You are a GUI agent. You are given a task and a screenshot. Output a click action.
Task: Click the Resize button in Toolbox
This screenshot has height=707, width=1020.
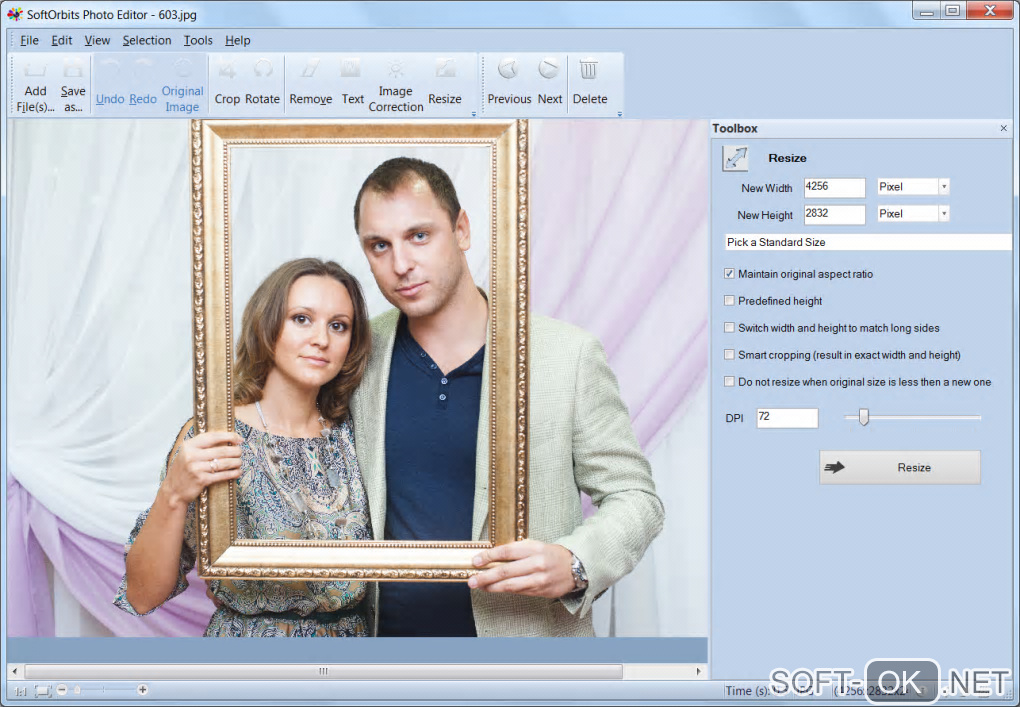pyautogui.click(x=900, y=467)
